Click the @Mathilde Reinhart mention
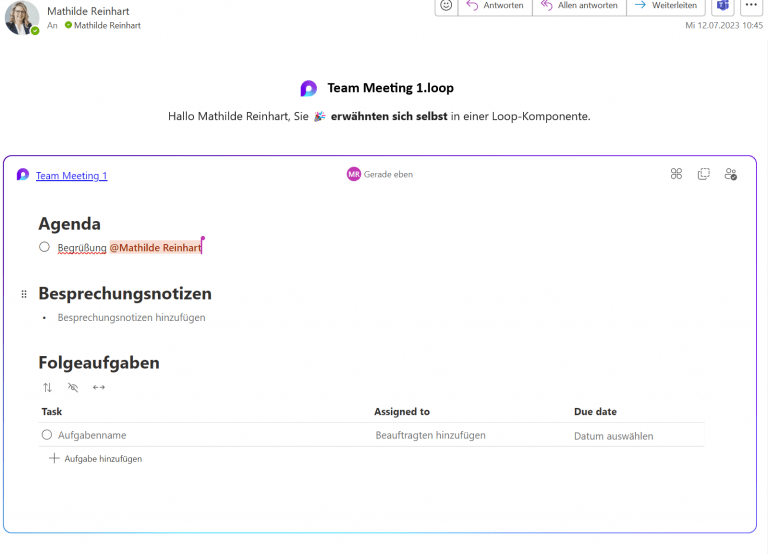 coord(155,248)
